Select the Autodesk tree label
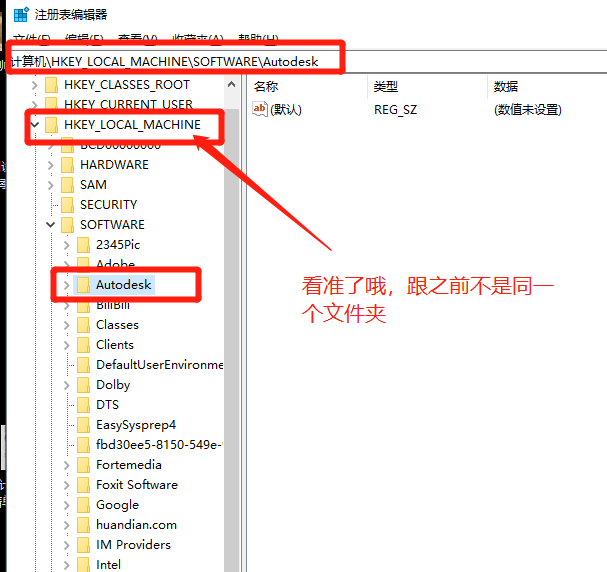607x572 pixels. tap(123, 285)
